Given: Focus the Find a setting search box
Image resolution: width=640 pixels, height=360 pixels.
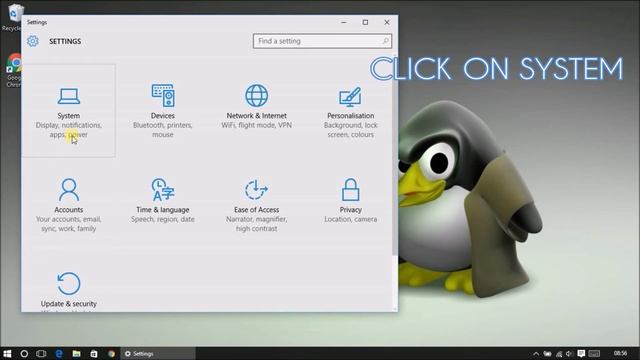Looking at the screenshot, I should click(322, 41).
